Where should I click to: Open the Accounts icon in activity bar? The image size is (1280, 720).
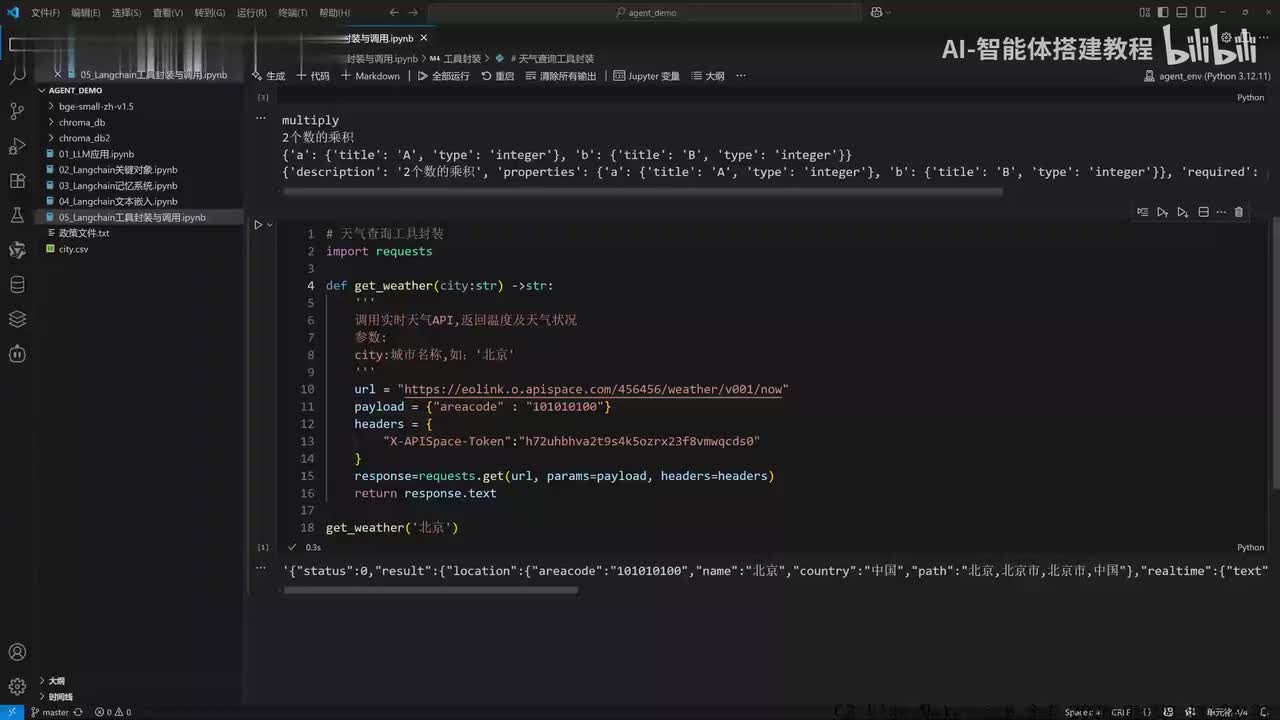[x=17, y=653]
